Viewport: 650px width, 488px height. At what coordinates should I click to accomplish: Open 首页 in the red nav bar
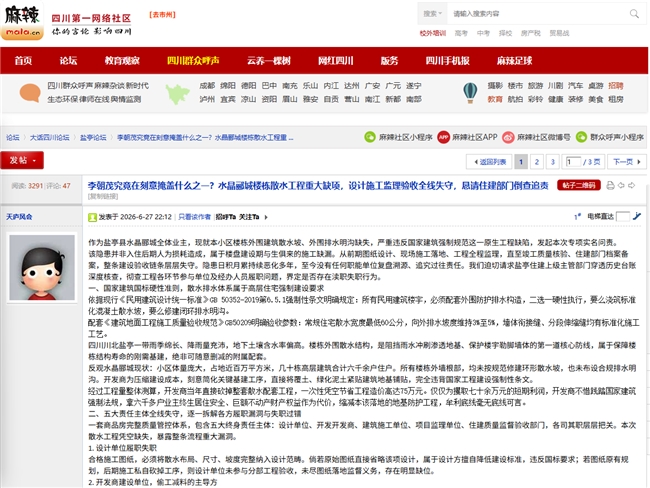[23, 61]
